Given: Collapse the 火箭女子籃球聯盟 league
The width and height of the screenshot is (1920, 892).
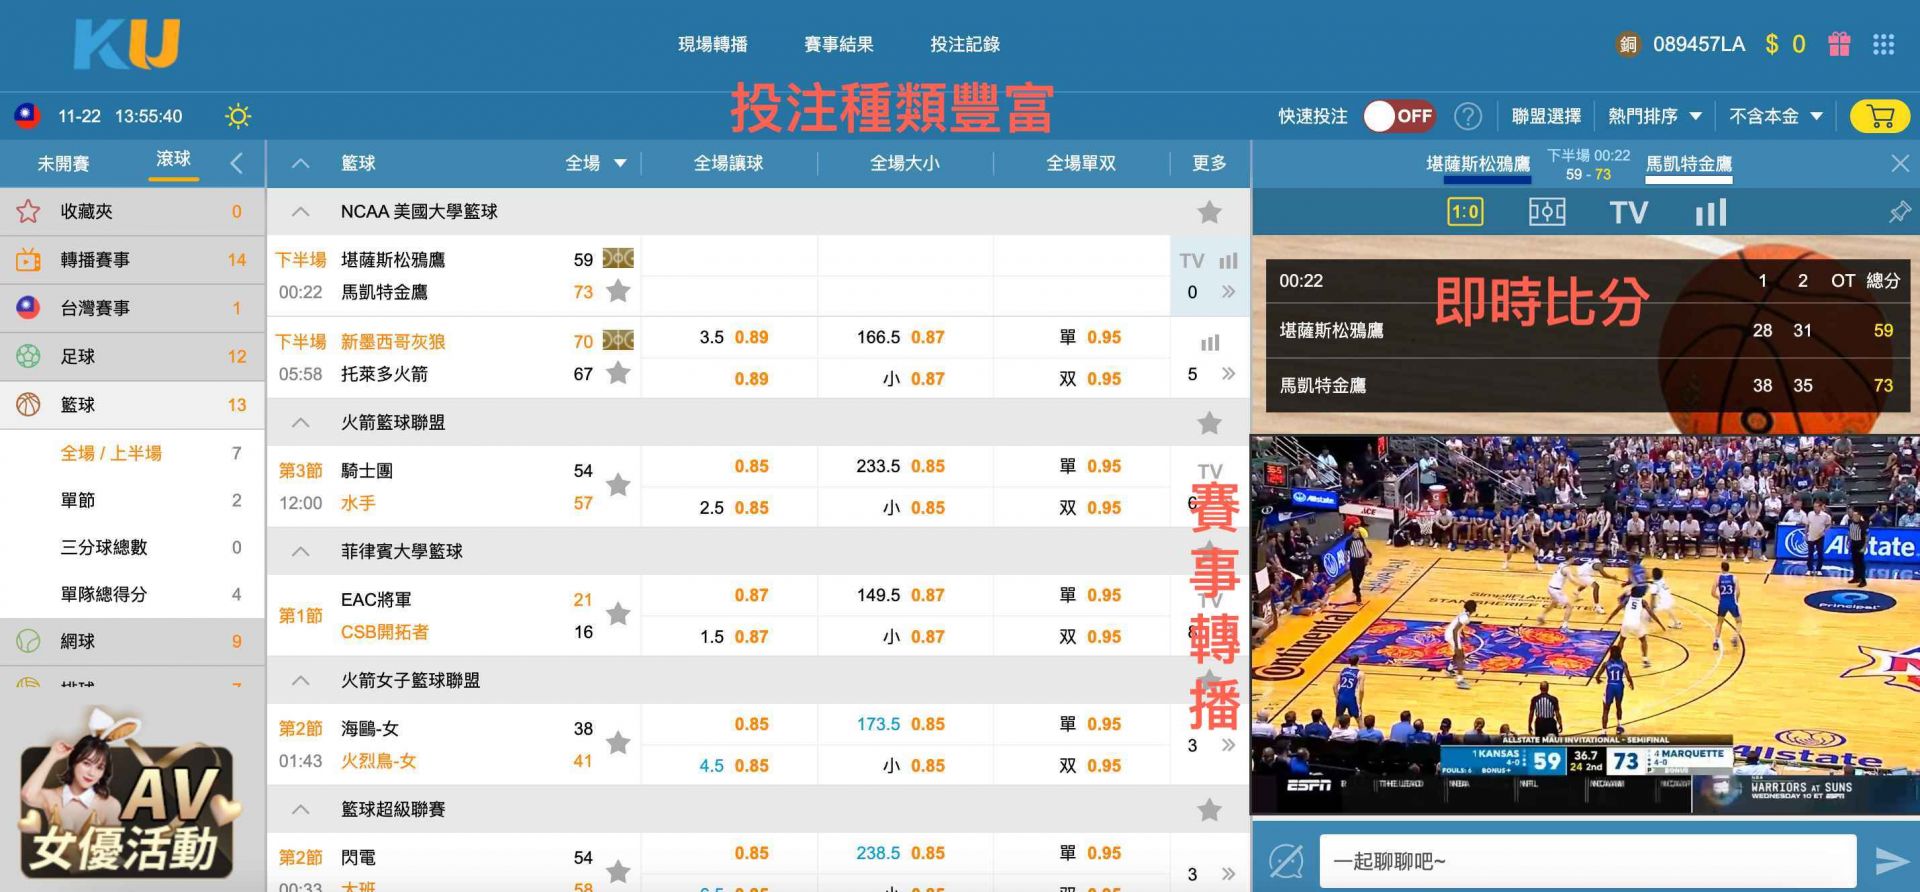Looking at the screenshot, I should tap(300, 681).
